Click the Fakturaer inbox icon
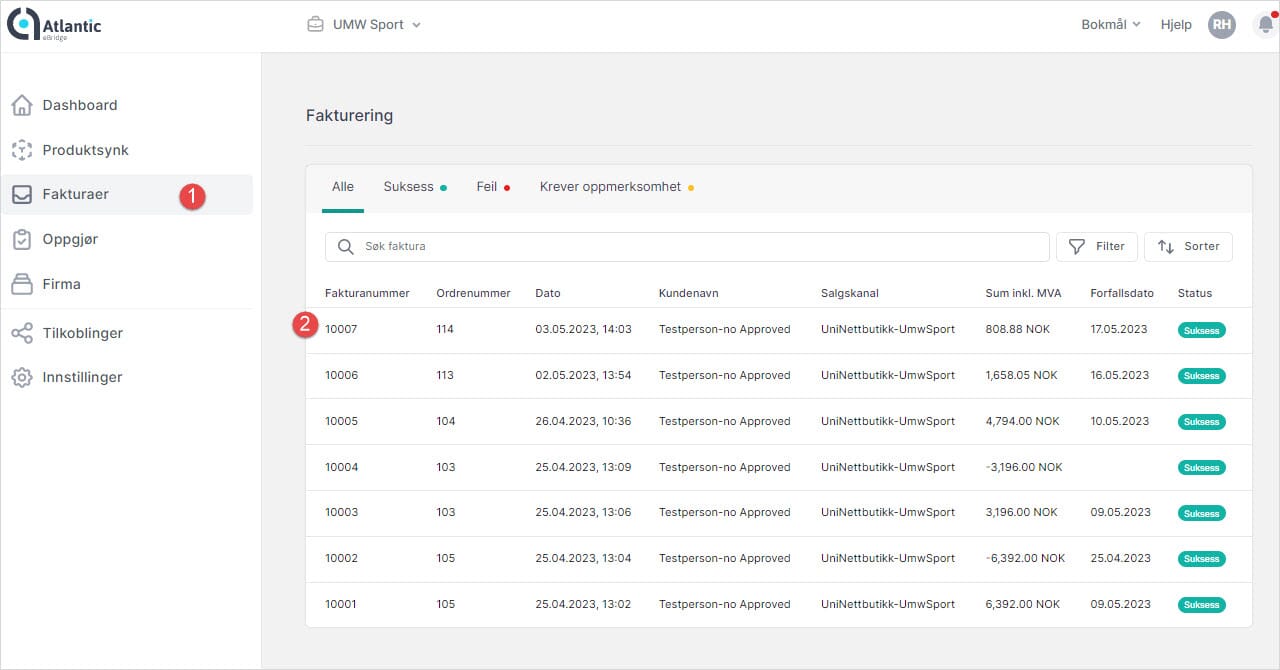 tap(21, 194)
